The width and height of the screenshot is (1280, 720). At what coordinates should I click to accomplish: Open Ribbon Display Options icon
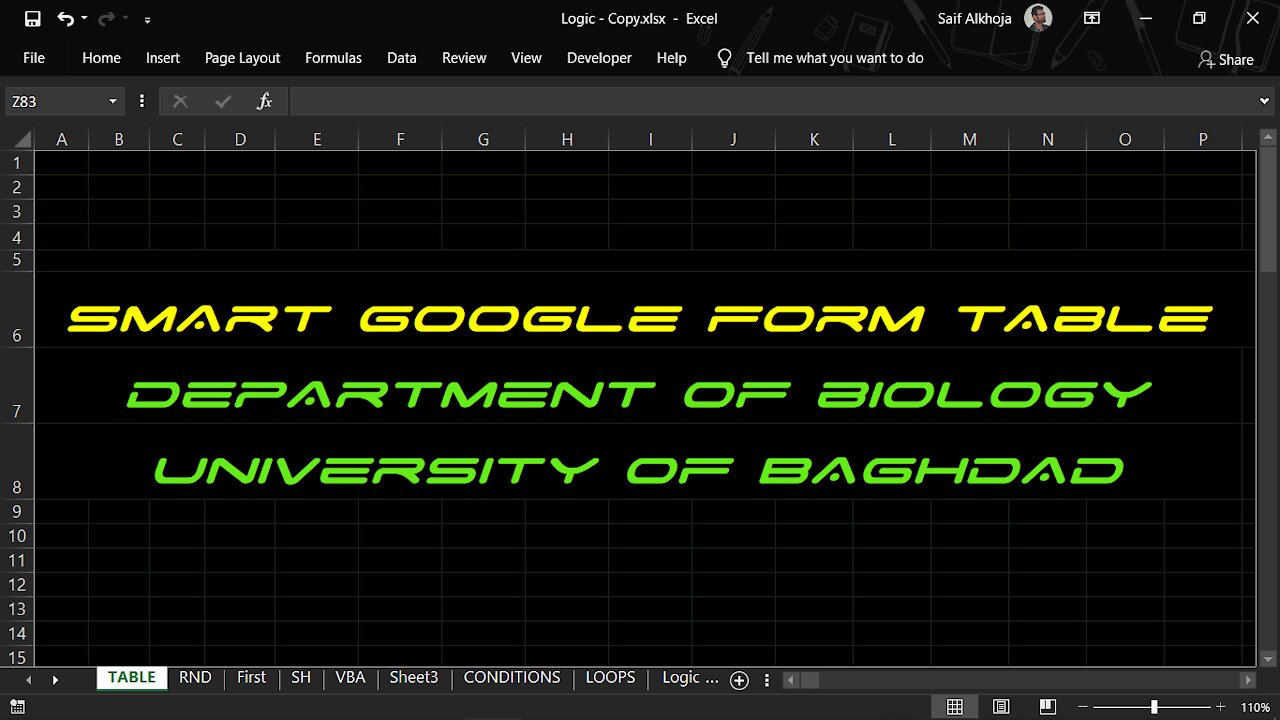click(x=1092, y=18)
